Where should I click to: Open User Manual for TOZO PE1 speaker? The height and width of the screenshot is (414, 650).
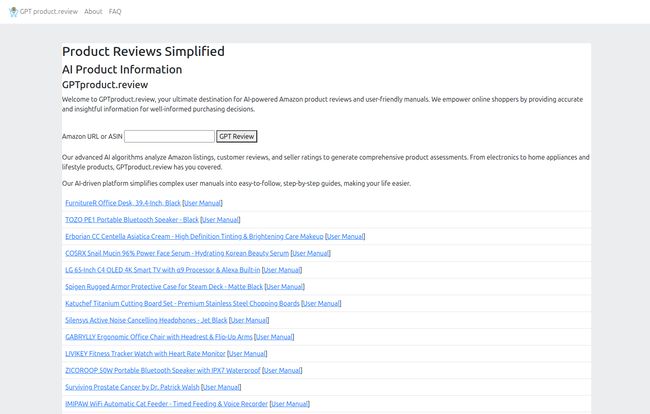(220, 220)
